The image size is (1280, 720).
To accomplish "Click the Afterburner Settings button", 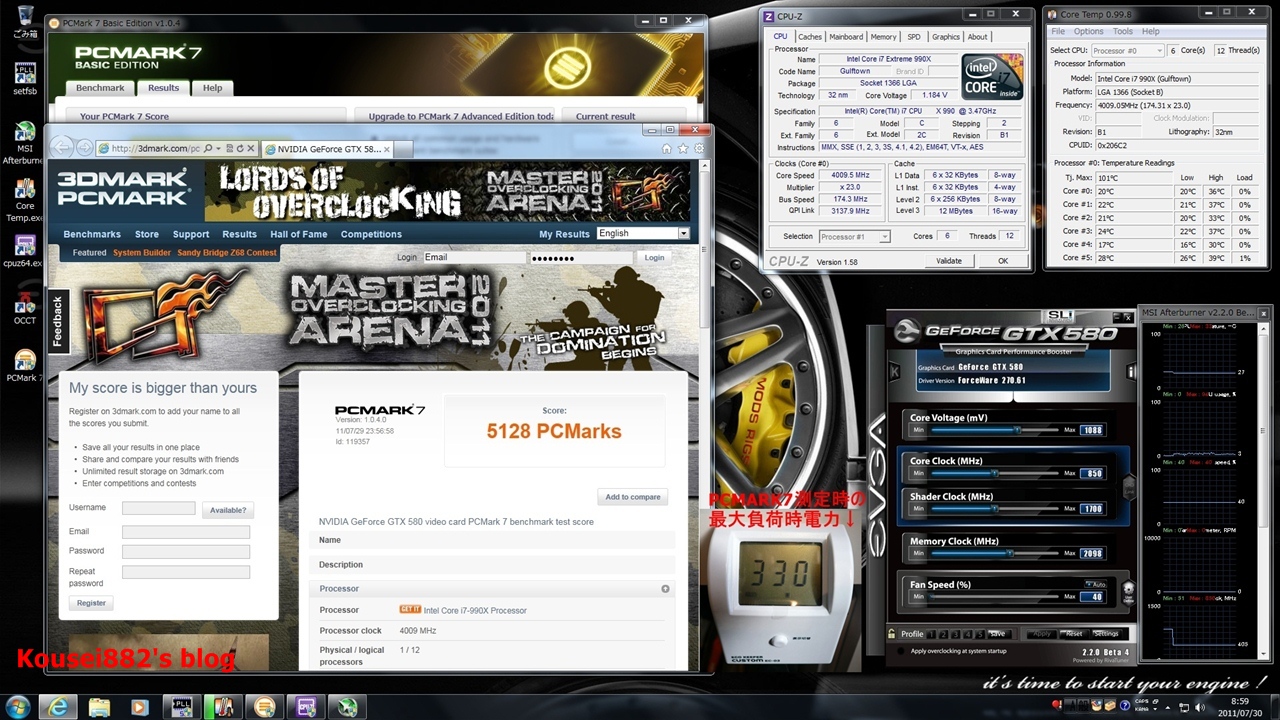I will (1106, 634).
